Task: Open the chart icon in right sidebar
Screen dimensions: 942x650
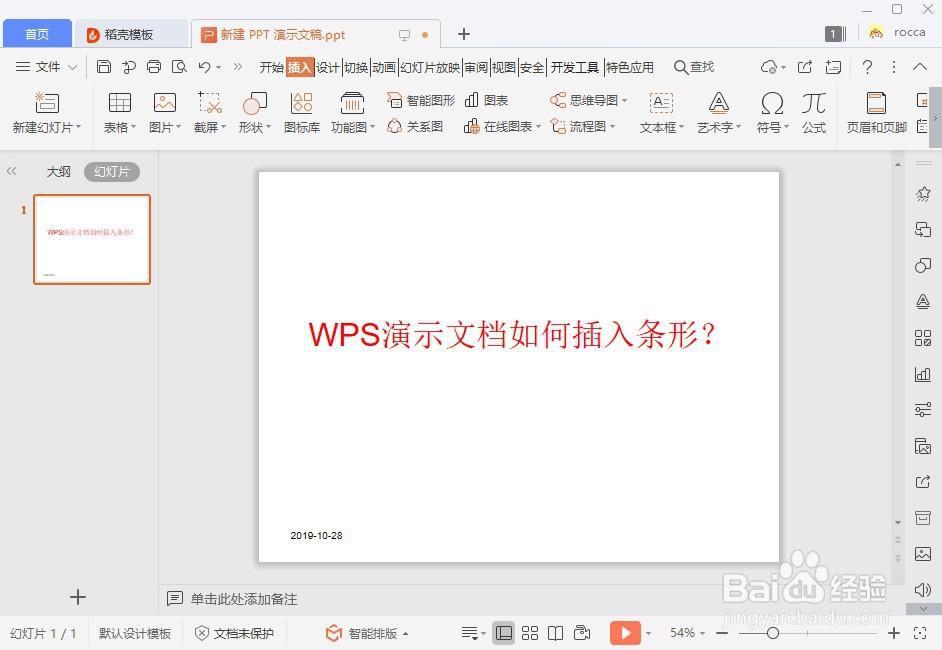Action: [x=923, y=374]
